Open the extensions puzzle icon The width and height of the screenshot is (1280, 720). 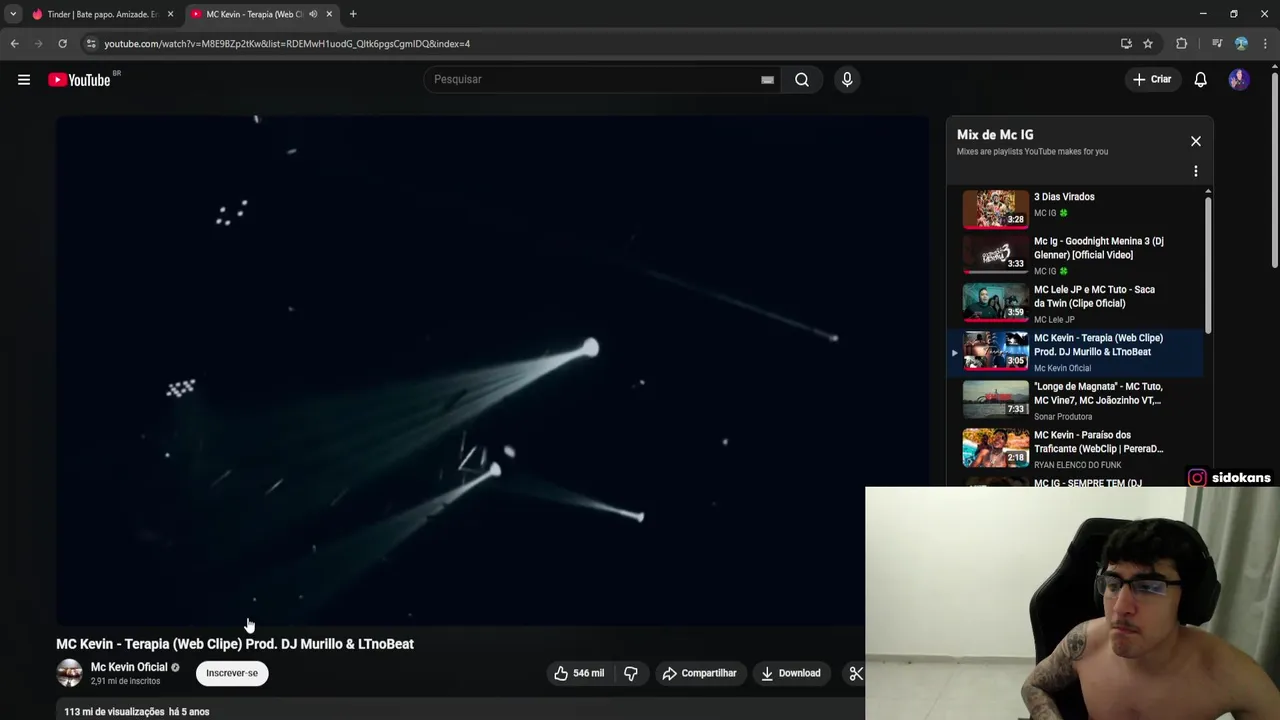pyautogui.click(x=1182, y=44)
